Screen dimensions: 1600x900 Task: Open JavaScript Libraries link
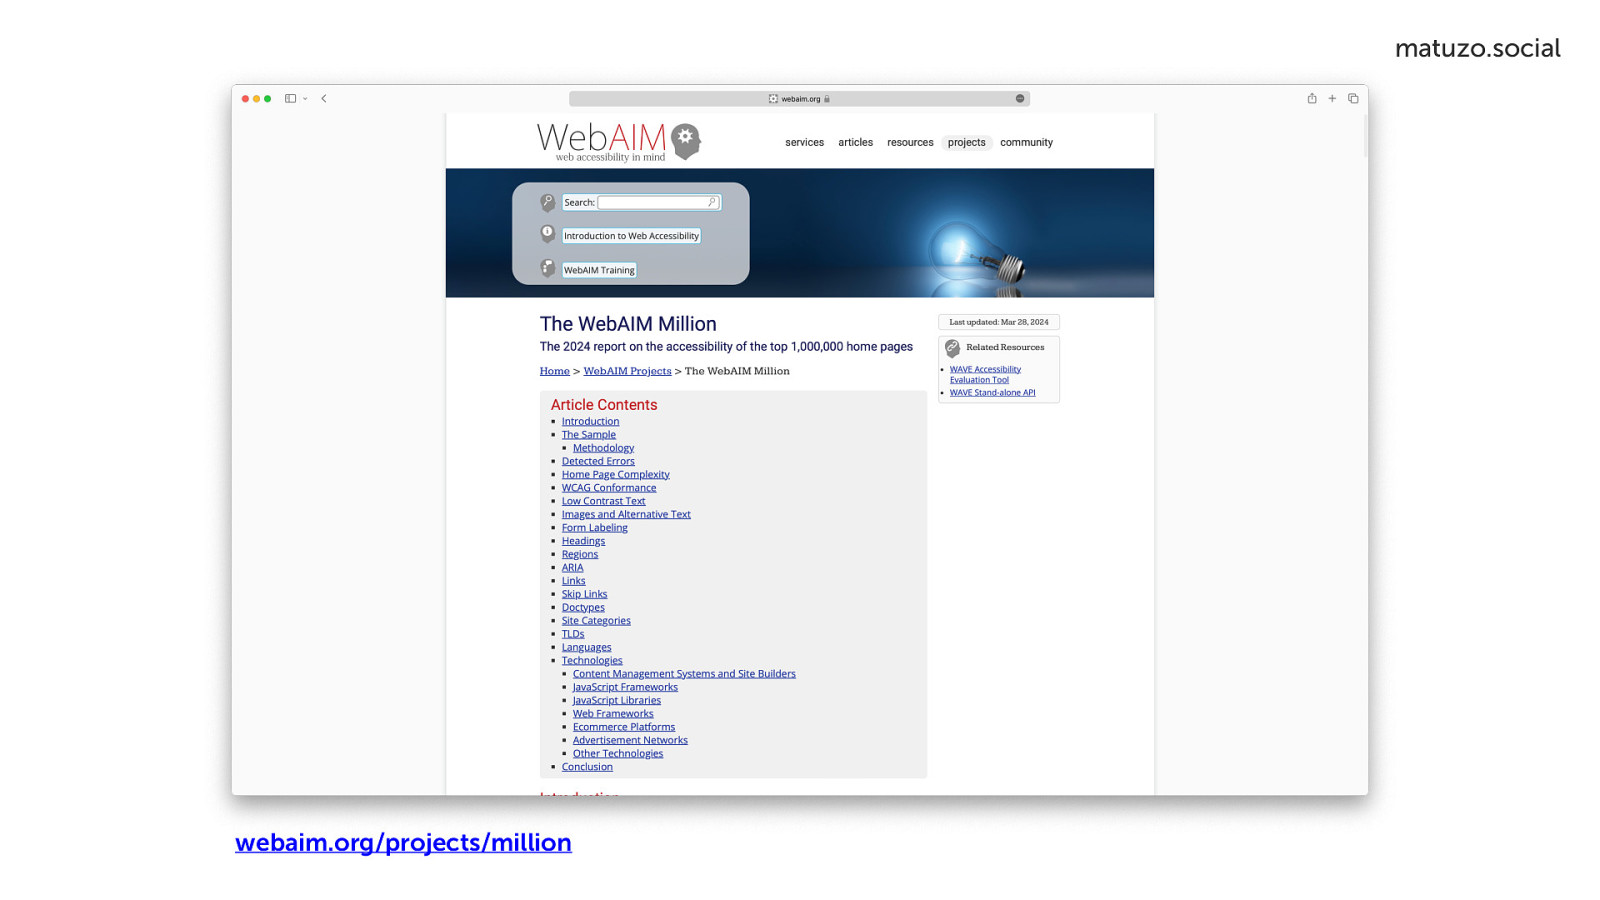click(617, 700)
